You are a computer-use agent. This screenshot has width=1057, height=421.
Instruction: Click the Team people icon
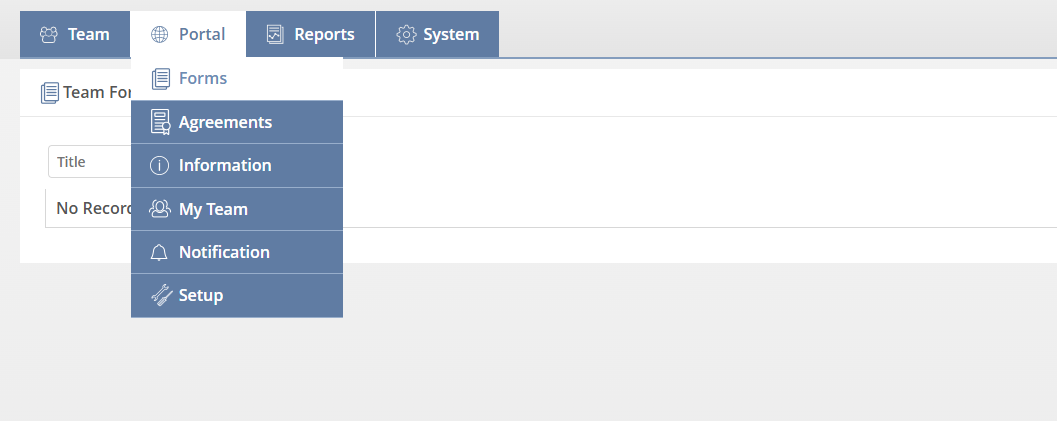click(x=49, y=35)
